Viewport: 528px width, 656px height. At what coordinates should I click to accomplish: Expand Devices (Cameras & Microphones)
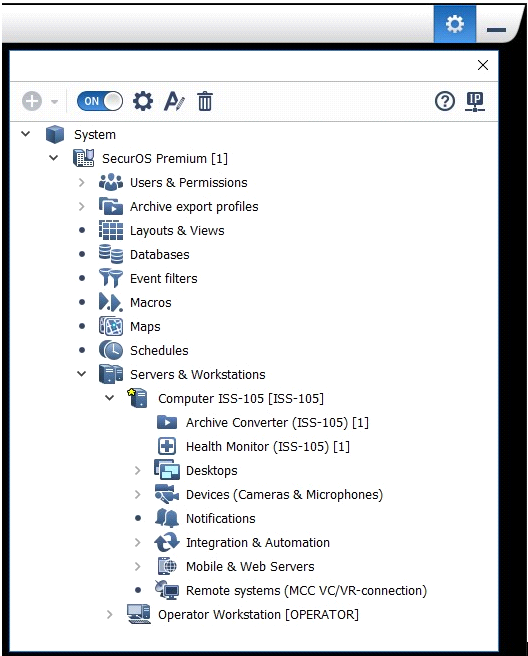(138, 495)
